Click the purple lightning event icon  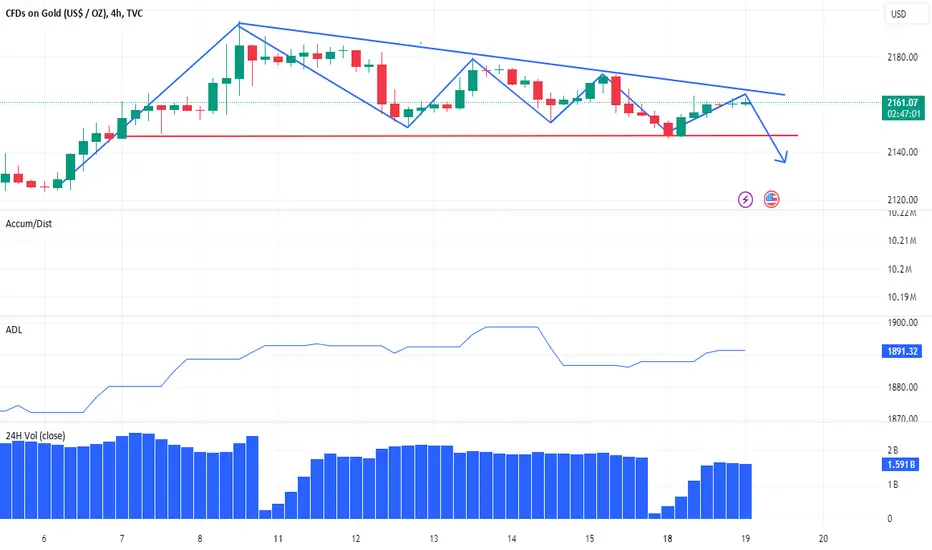pos(745,199)
